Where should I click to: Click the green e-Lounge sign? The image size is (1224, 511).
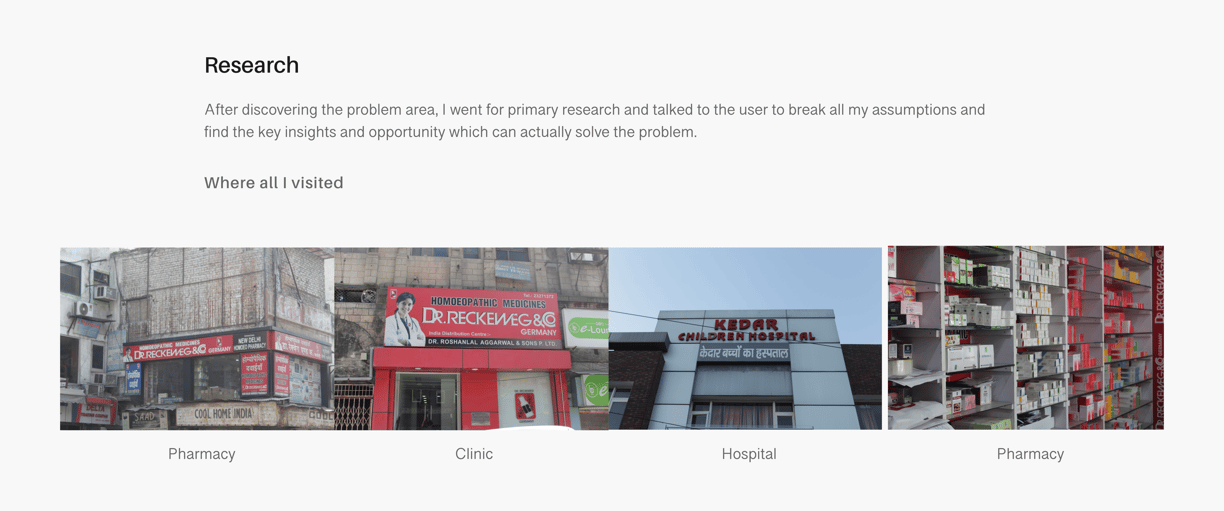pyautogui.click(x=588, y=328)
